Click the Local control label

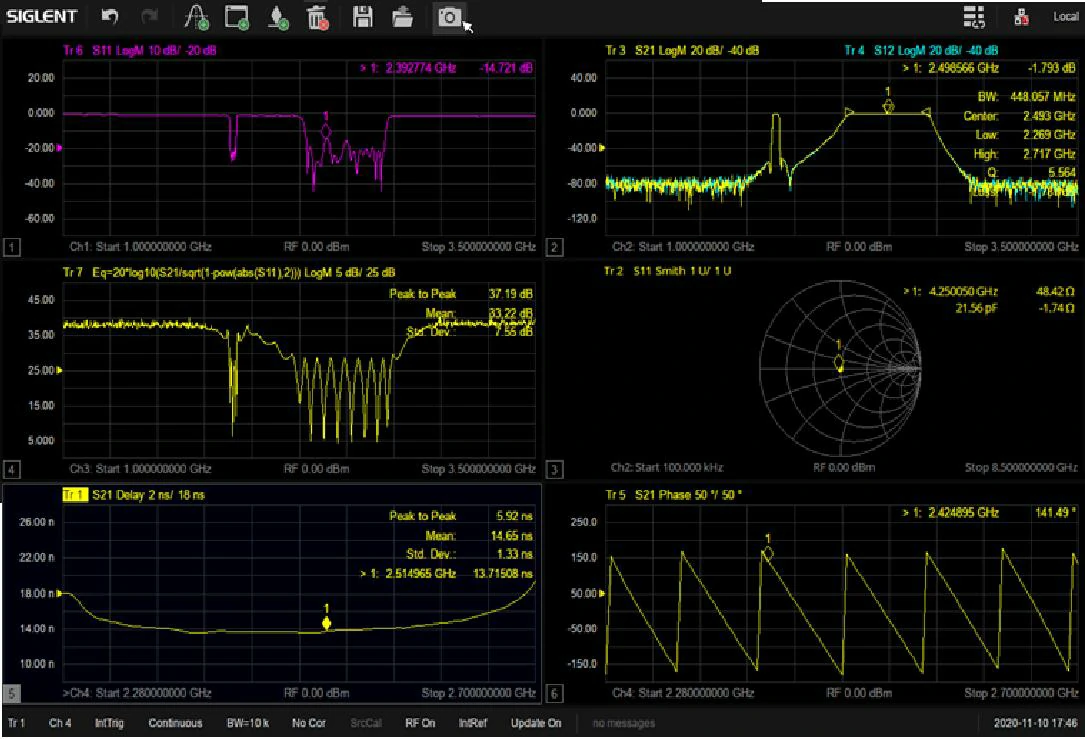1065,17
